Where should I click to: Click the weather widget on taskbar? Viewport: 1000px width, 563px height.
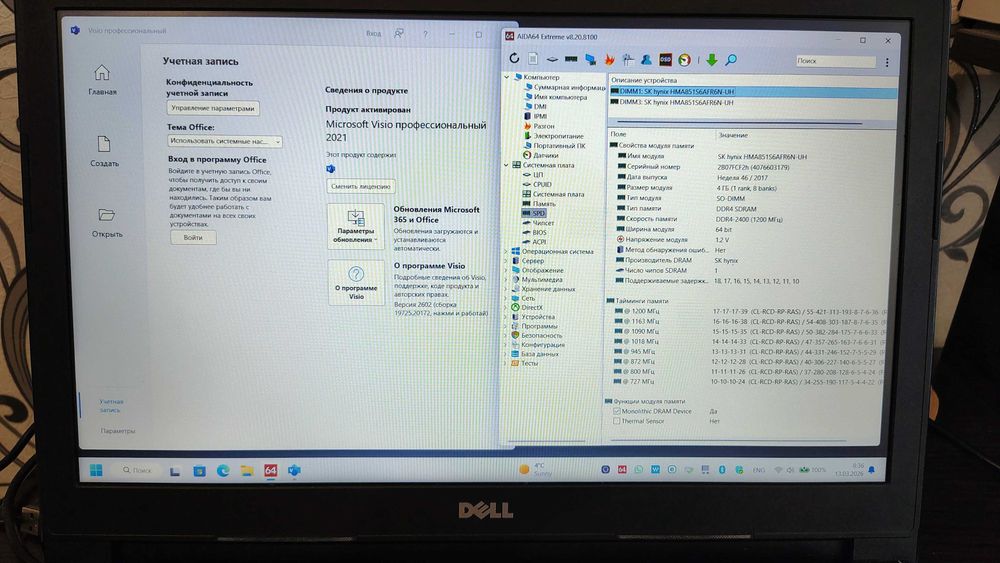click(x=536, y=469)
